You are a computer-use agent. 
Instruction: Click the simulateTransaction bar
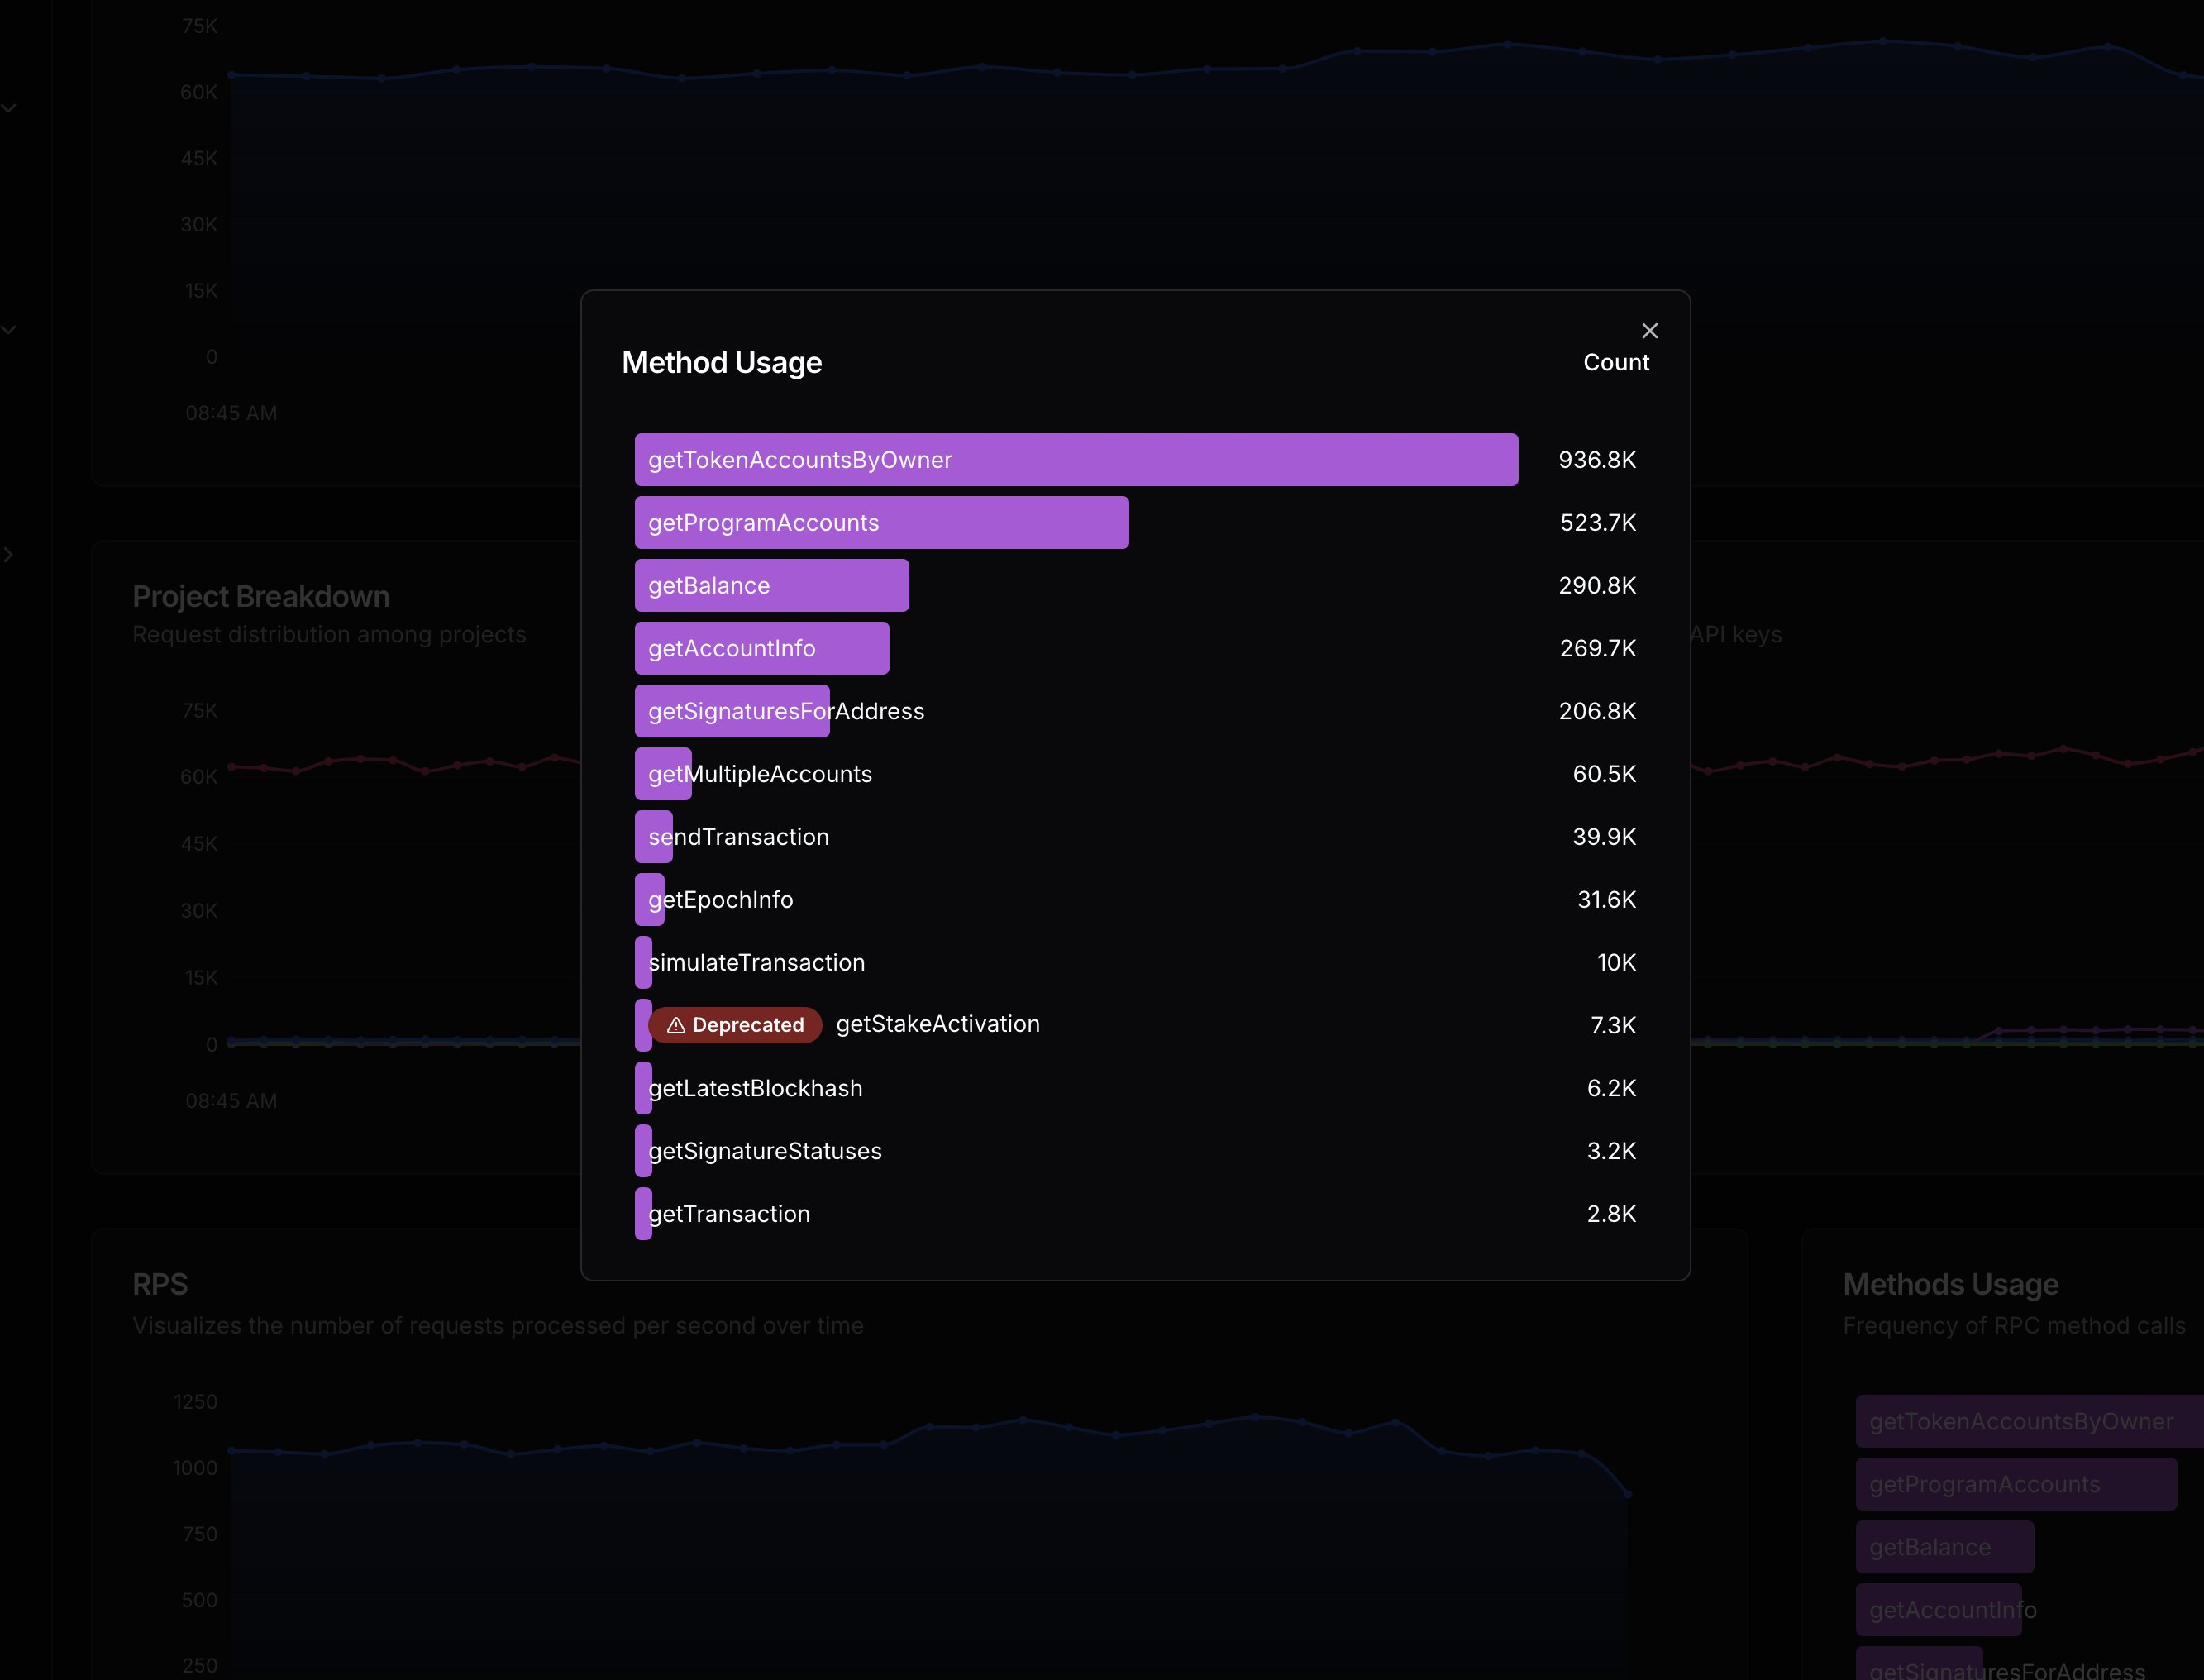(x=643, y=962)
